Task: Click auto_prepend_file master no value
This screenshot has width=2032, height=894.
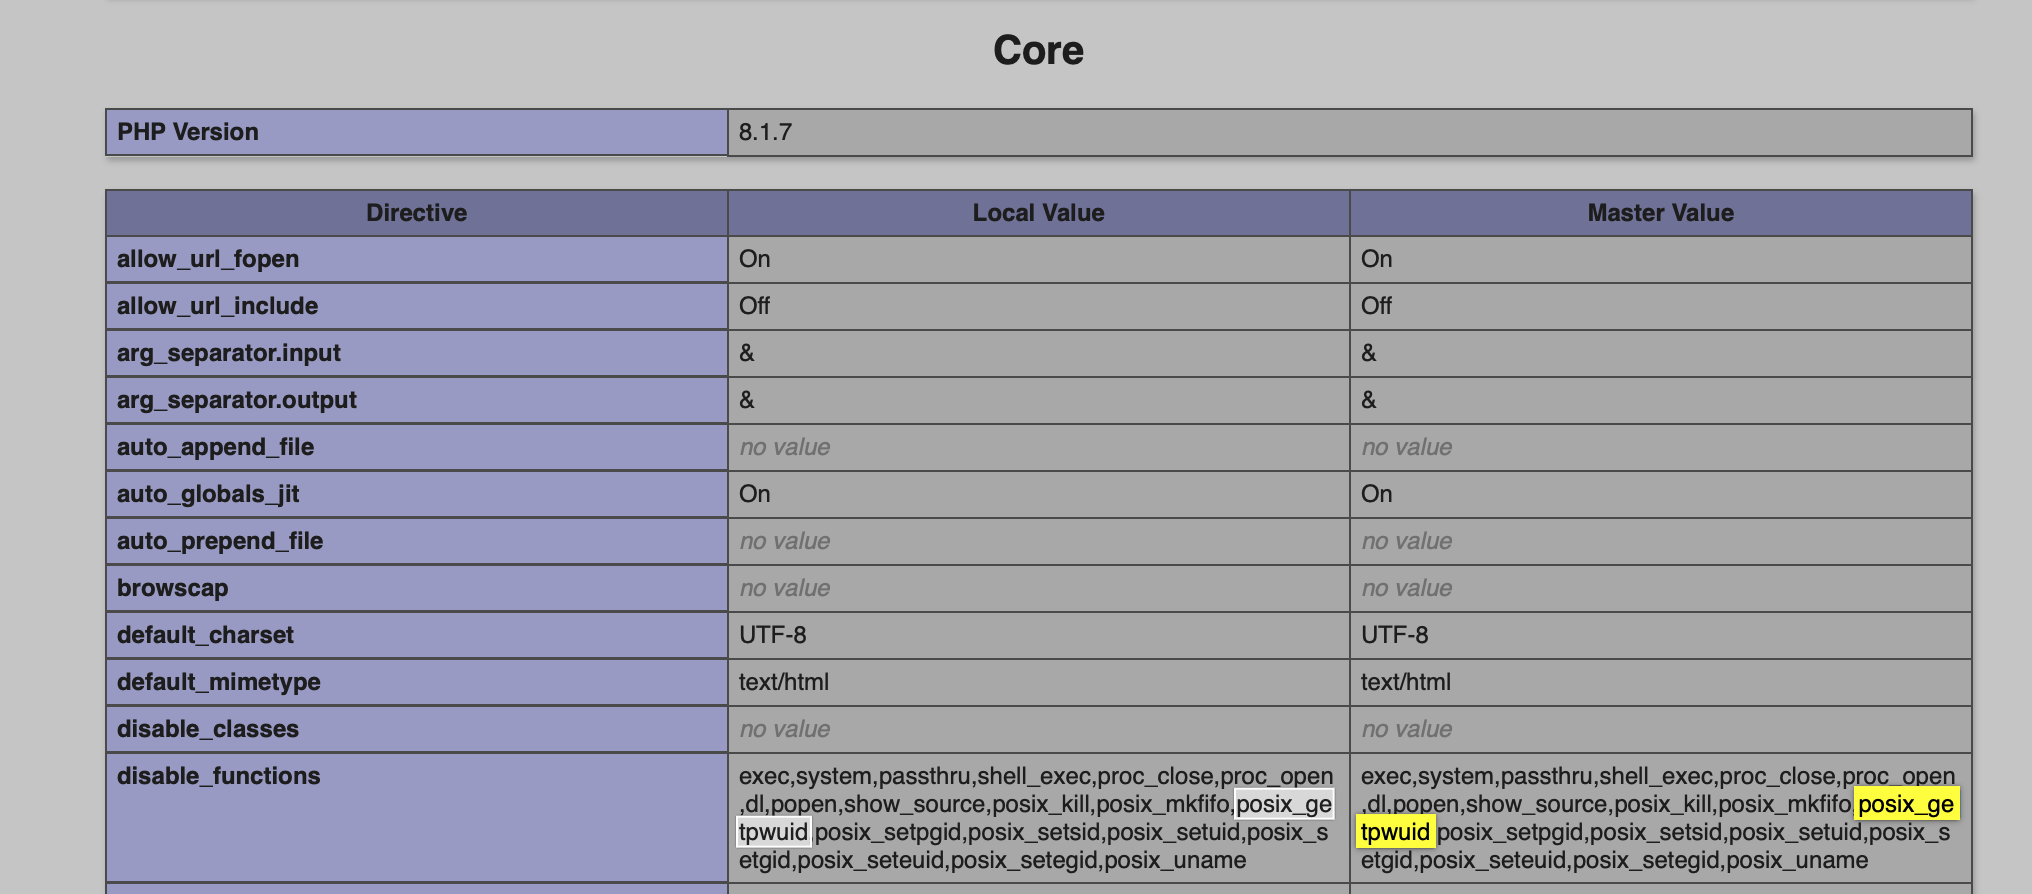Action: 1407,541
